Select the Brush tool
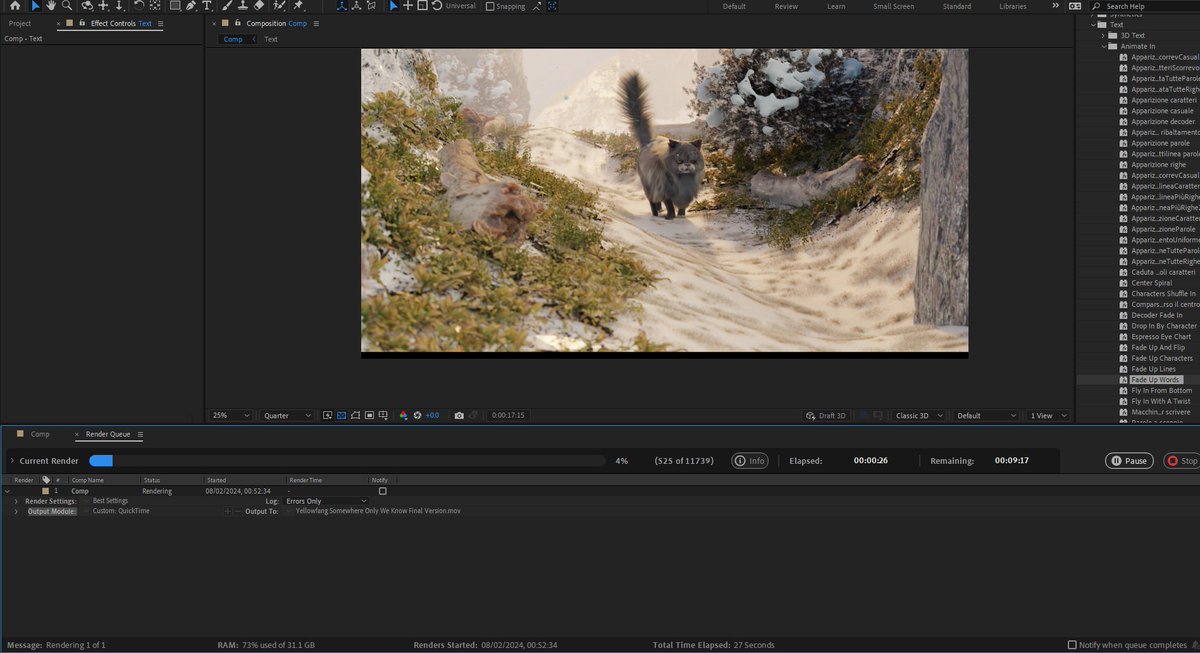The width and height of the screenshot is (1200, 653). point(226,6)
